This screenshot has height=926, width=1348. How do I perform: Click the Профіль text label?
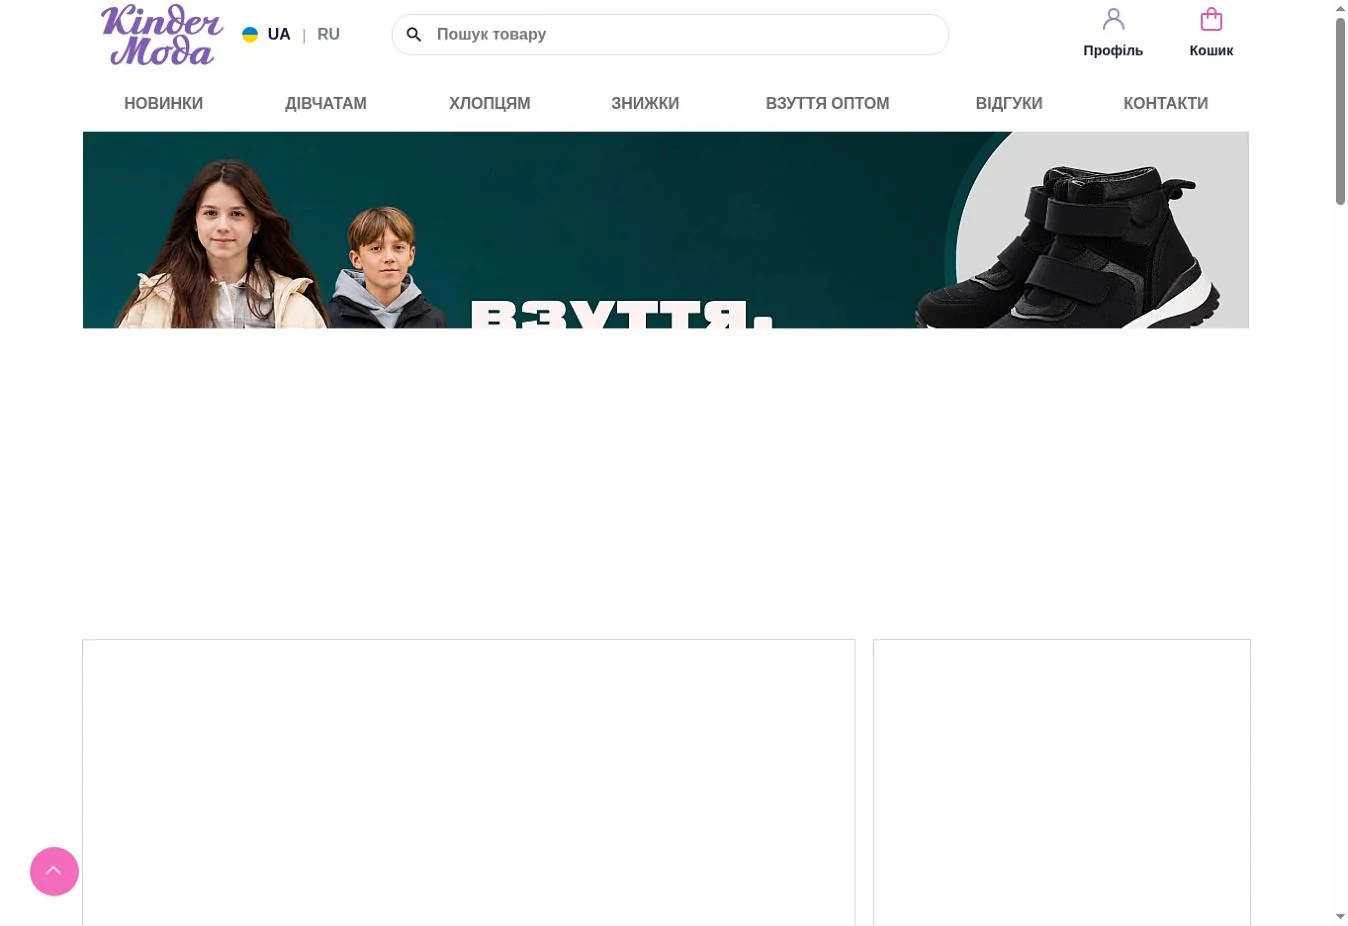(1113, 50)
